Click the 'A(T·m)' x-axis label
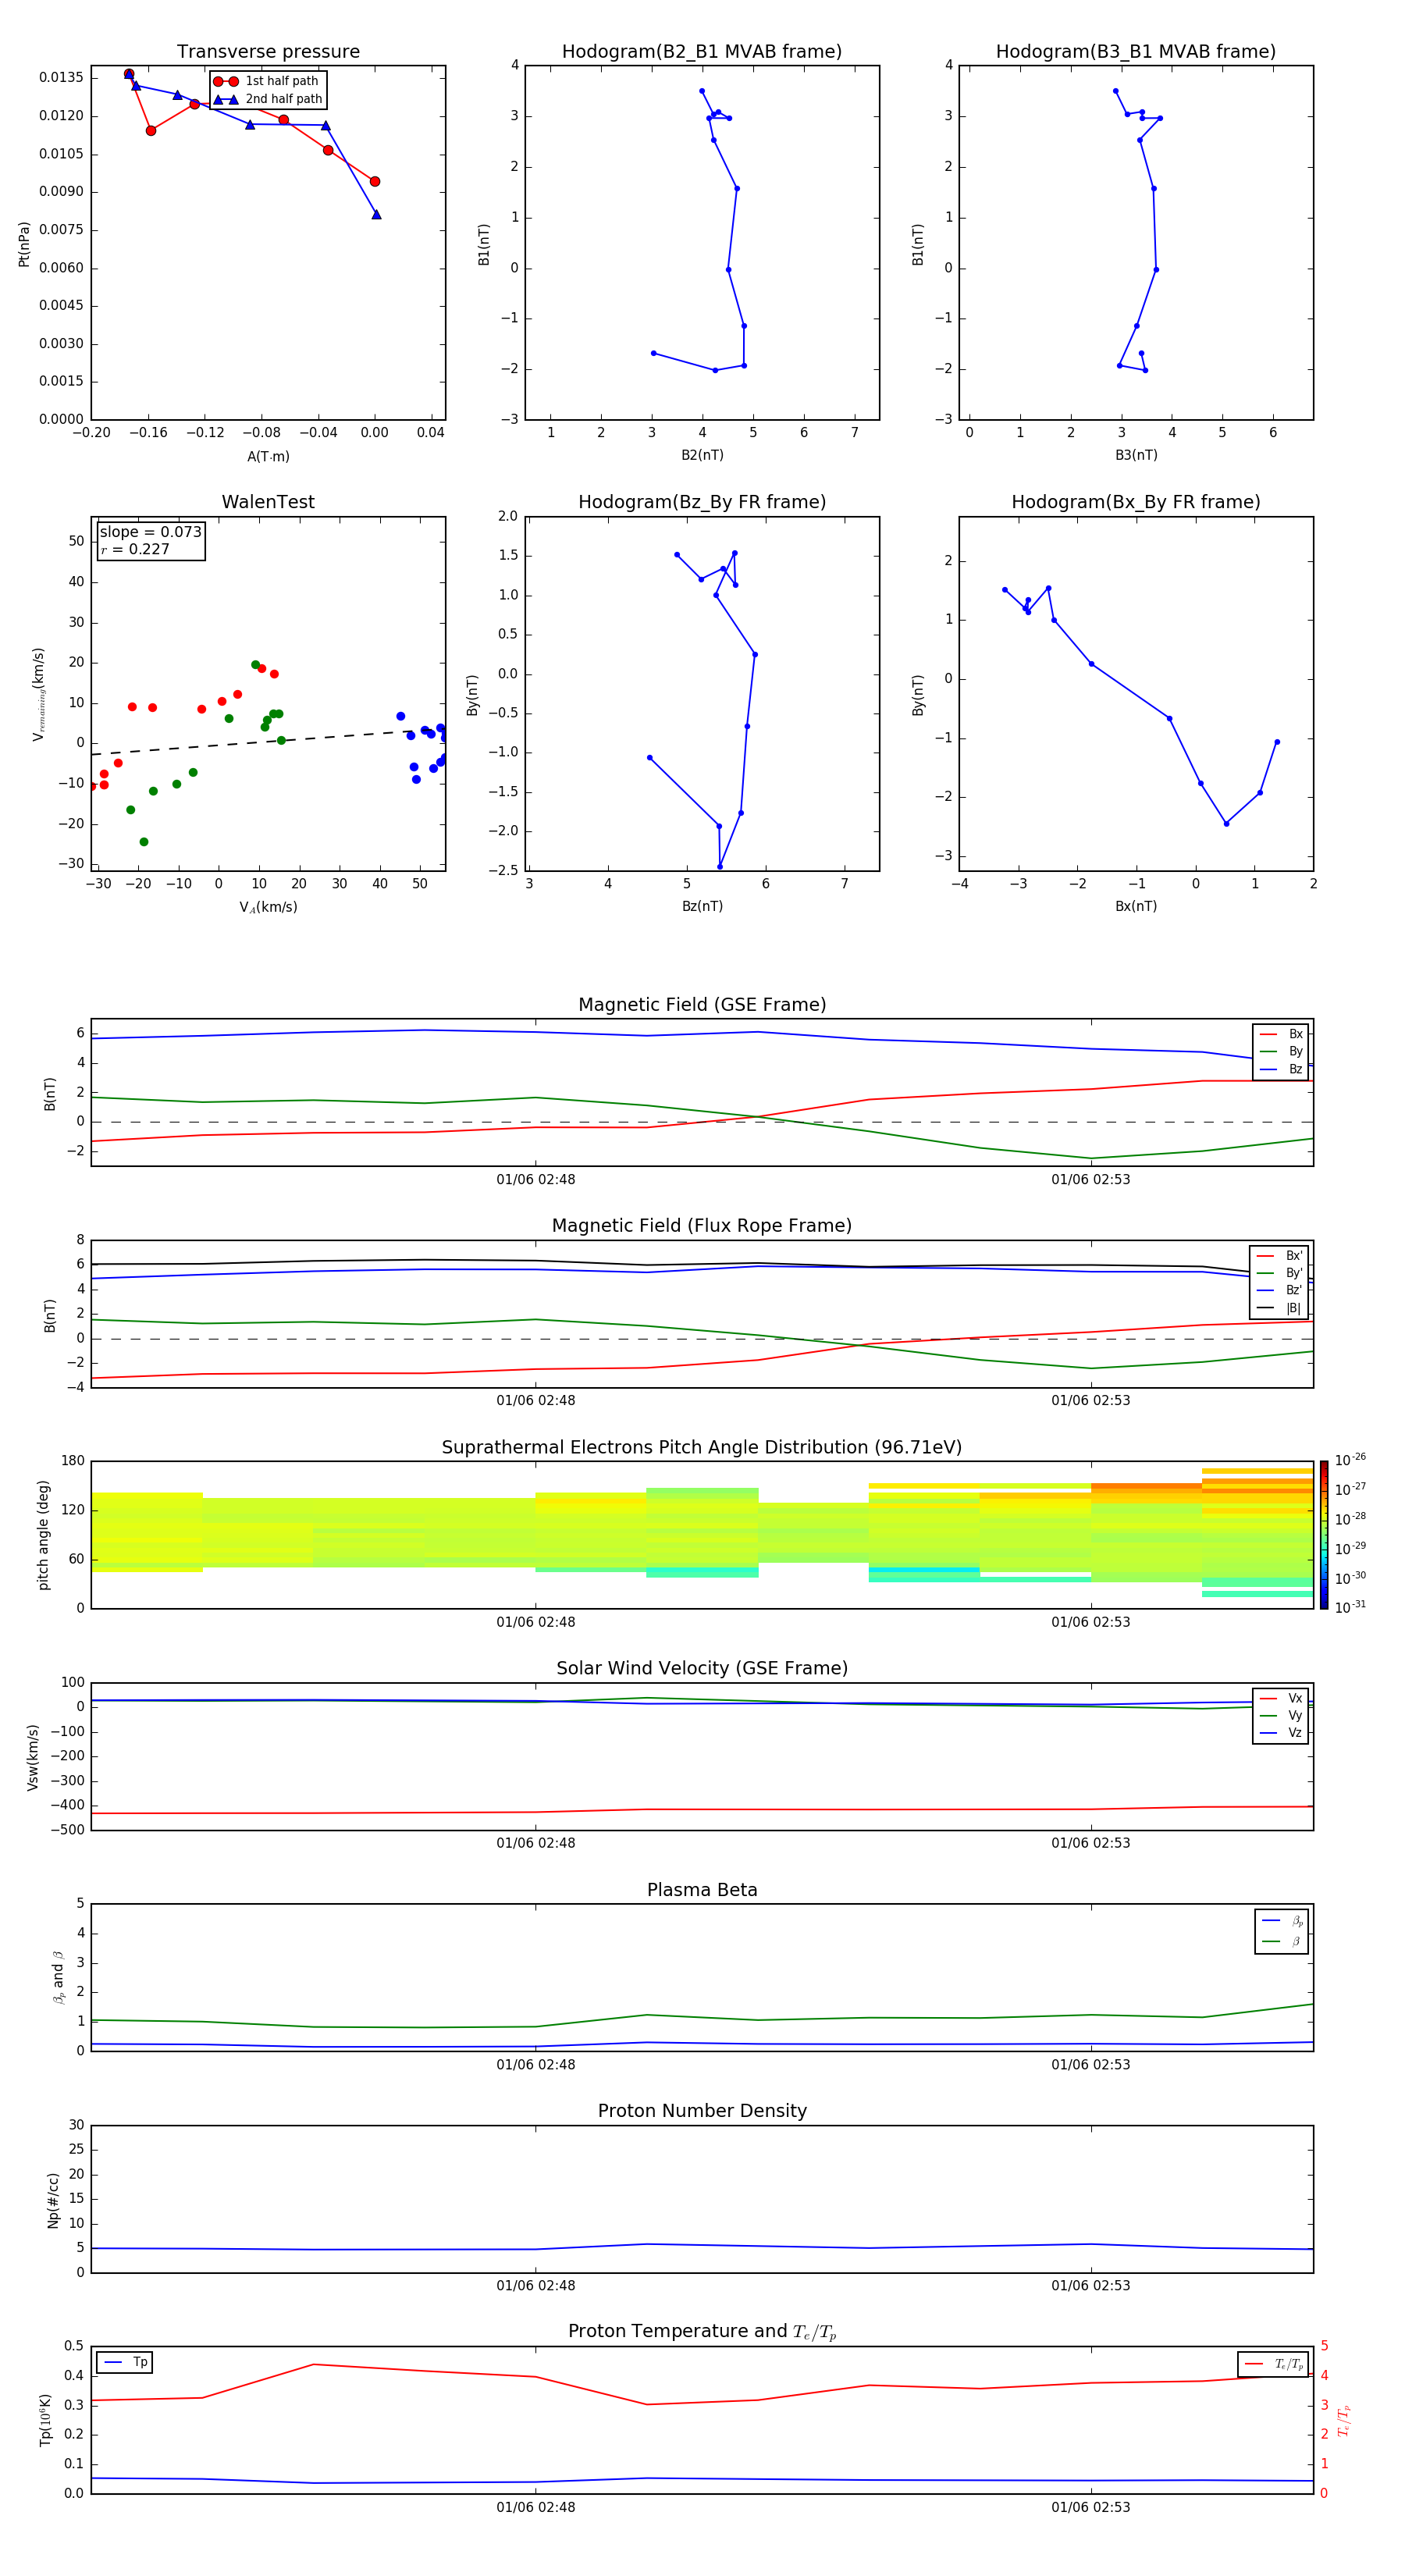Image resolution: width=1405 pixels, height=2576 pixels. click(268, 457)
